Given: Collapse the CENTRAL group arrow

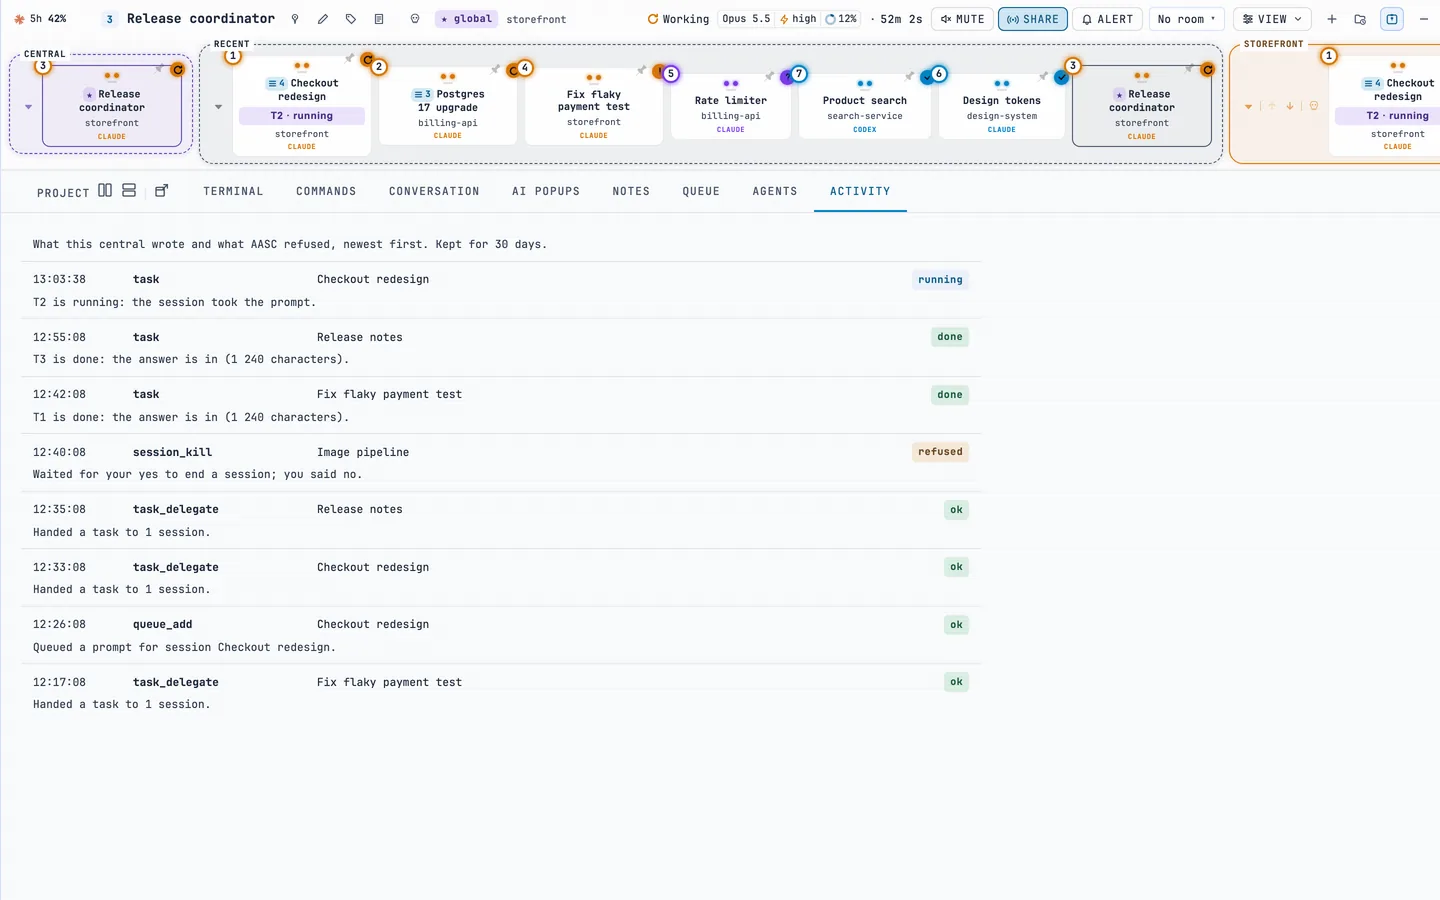Looking at the screenshot, I should coord(28,107).
